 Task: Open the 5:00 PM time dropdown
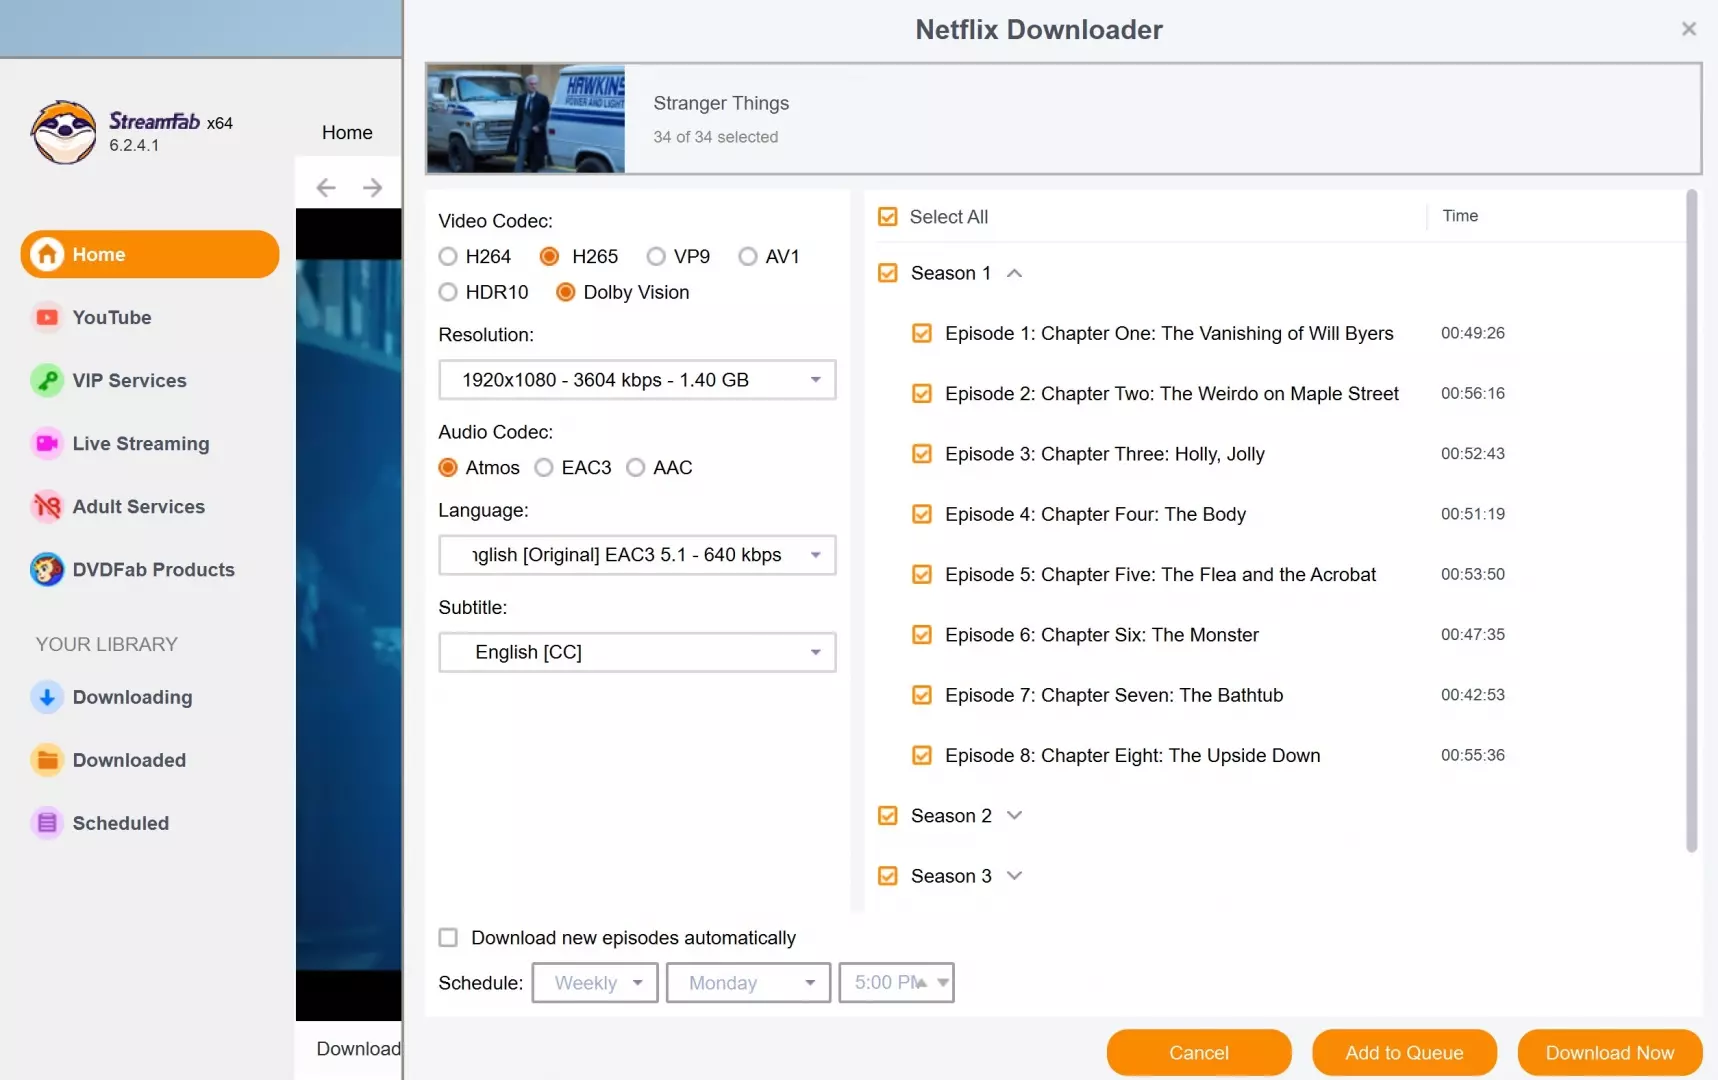pyautogui.click(x=896, y=983)
